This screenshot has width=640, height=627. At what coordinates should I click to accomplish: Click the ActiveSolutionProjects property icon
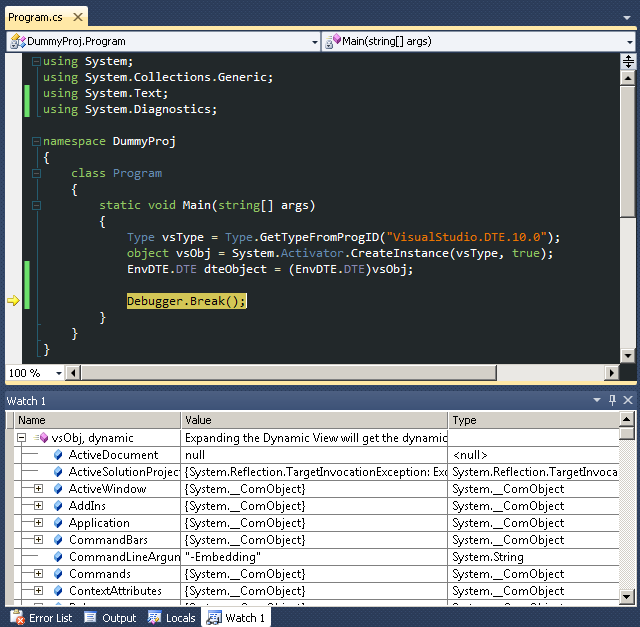tap(58, 472)
